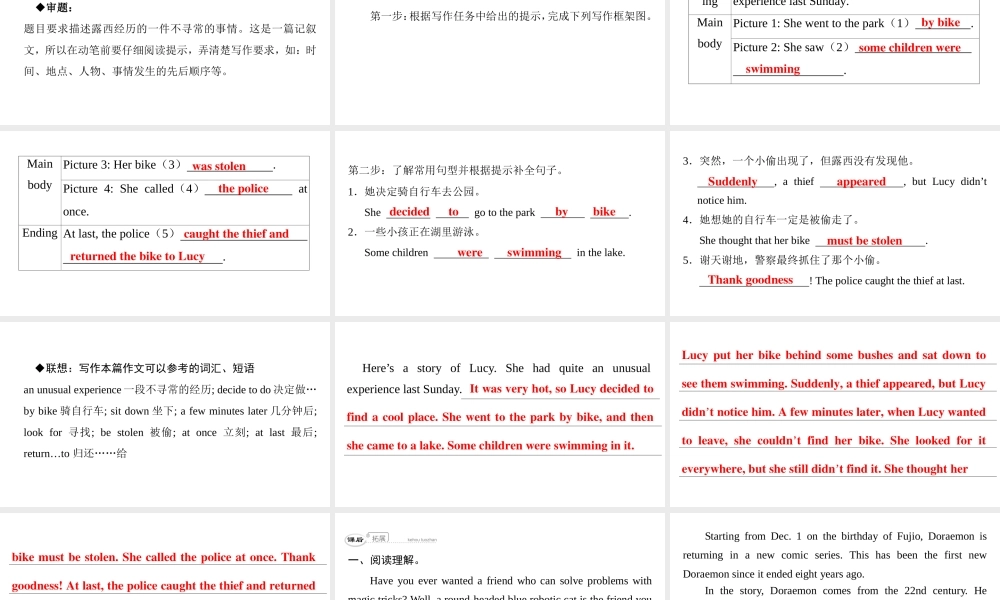This screenshot has height=600, width=1000.
Task: Open the 'Here's a story of Lucy' slide
Action: coord(499,414)
